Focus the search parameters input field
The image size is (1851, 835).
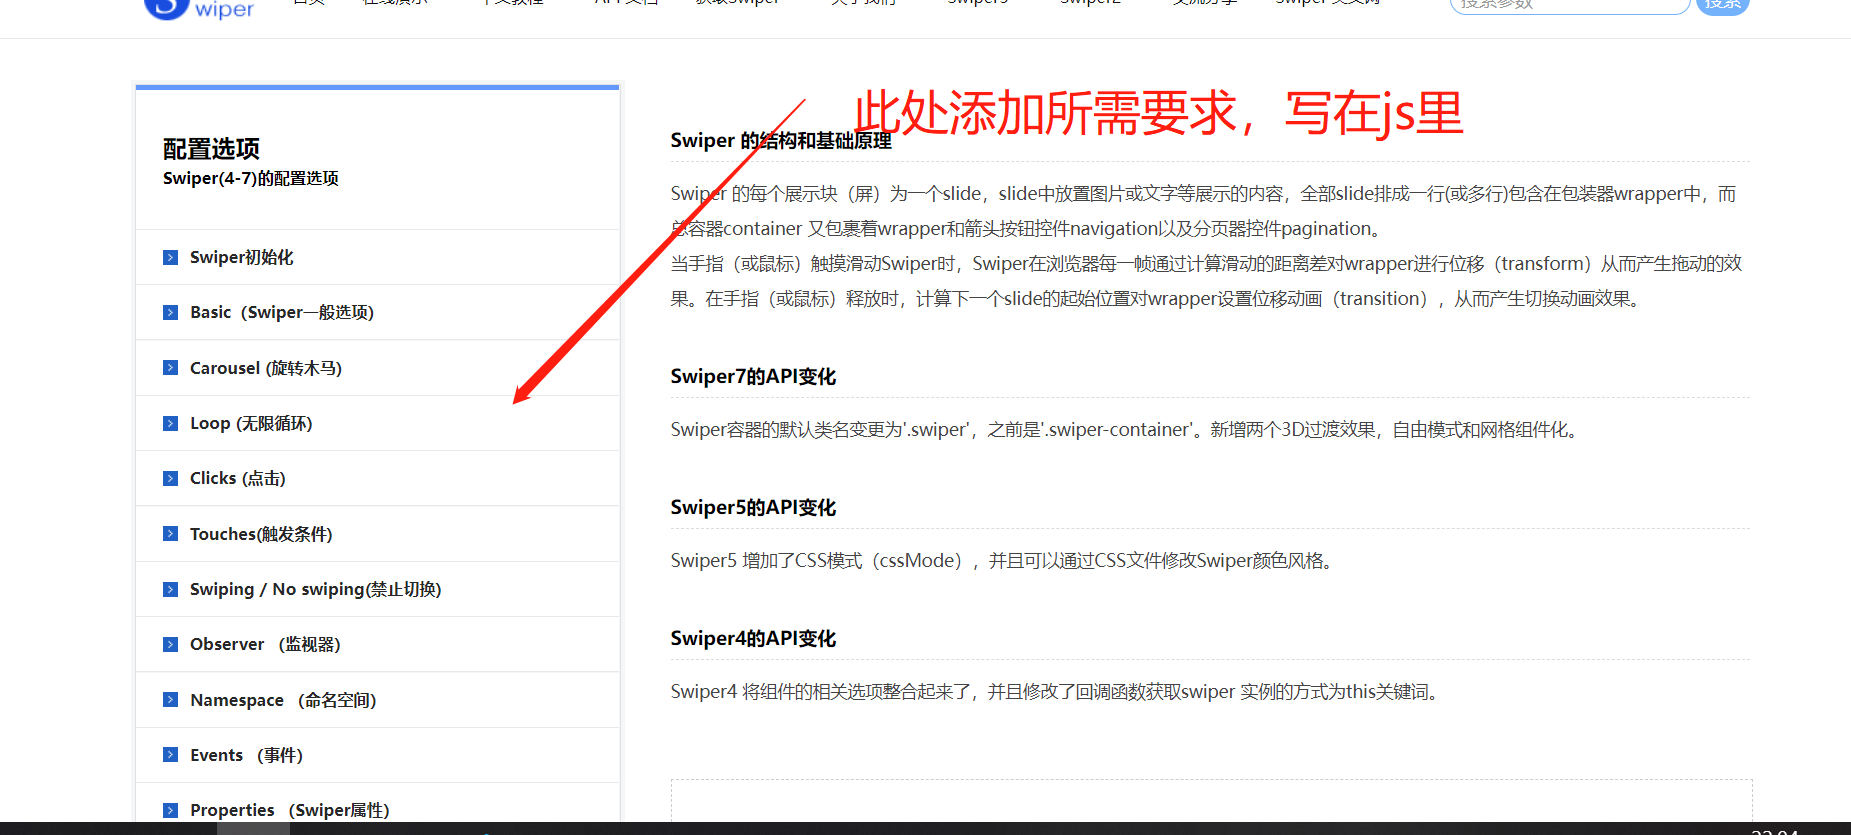(x=1569, y=5)
